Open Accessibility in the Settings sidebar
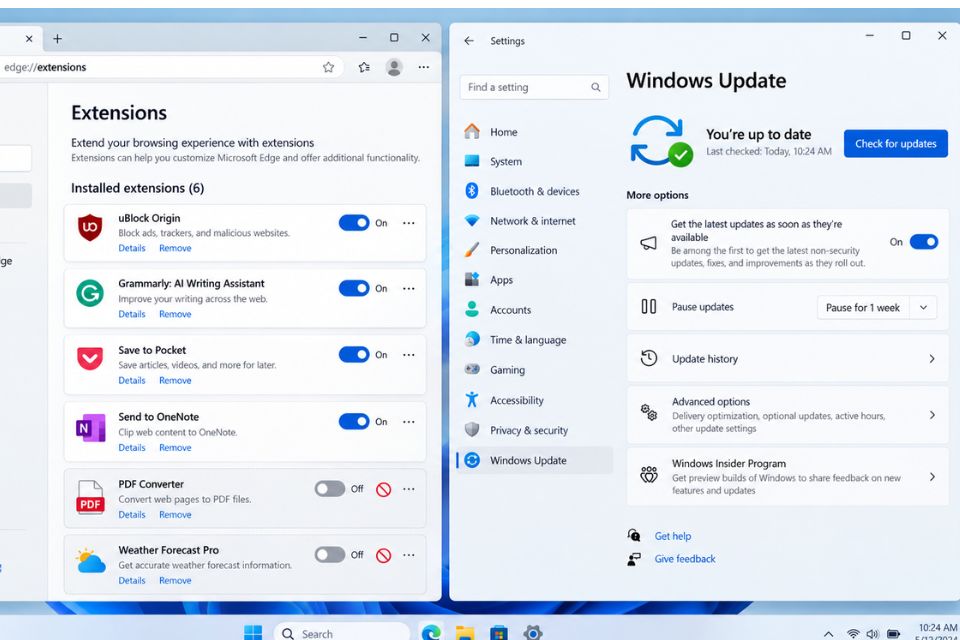Viewport: 960px width, 640px height. tap(535, 401)
